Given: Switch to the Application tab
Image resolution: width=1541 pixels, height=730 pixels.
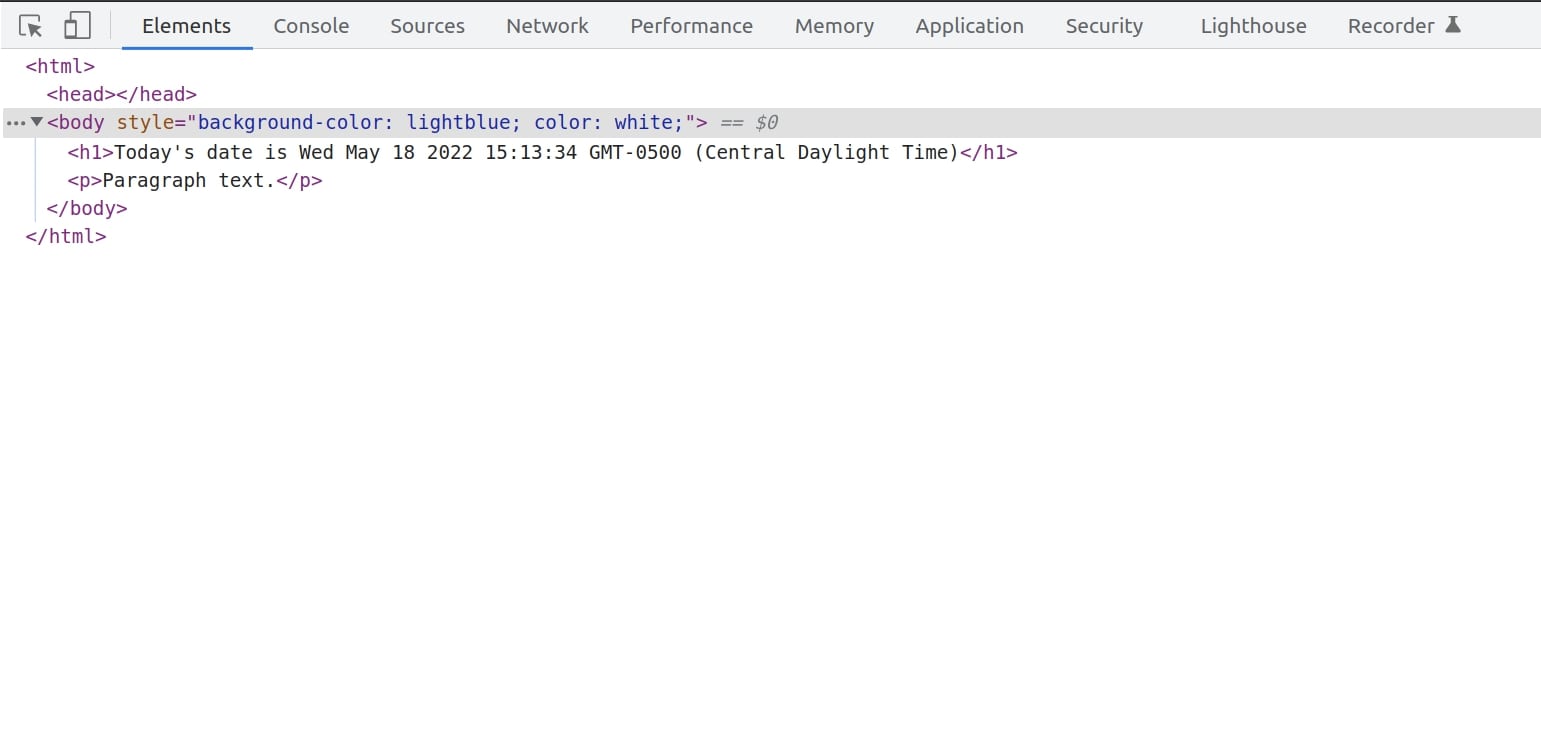Looking at the screenshot, I should [x=969, y=26].
